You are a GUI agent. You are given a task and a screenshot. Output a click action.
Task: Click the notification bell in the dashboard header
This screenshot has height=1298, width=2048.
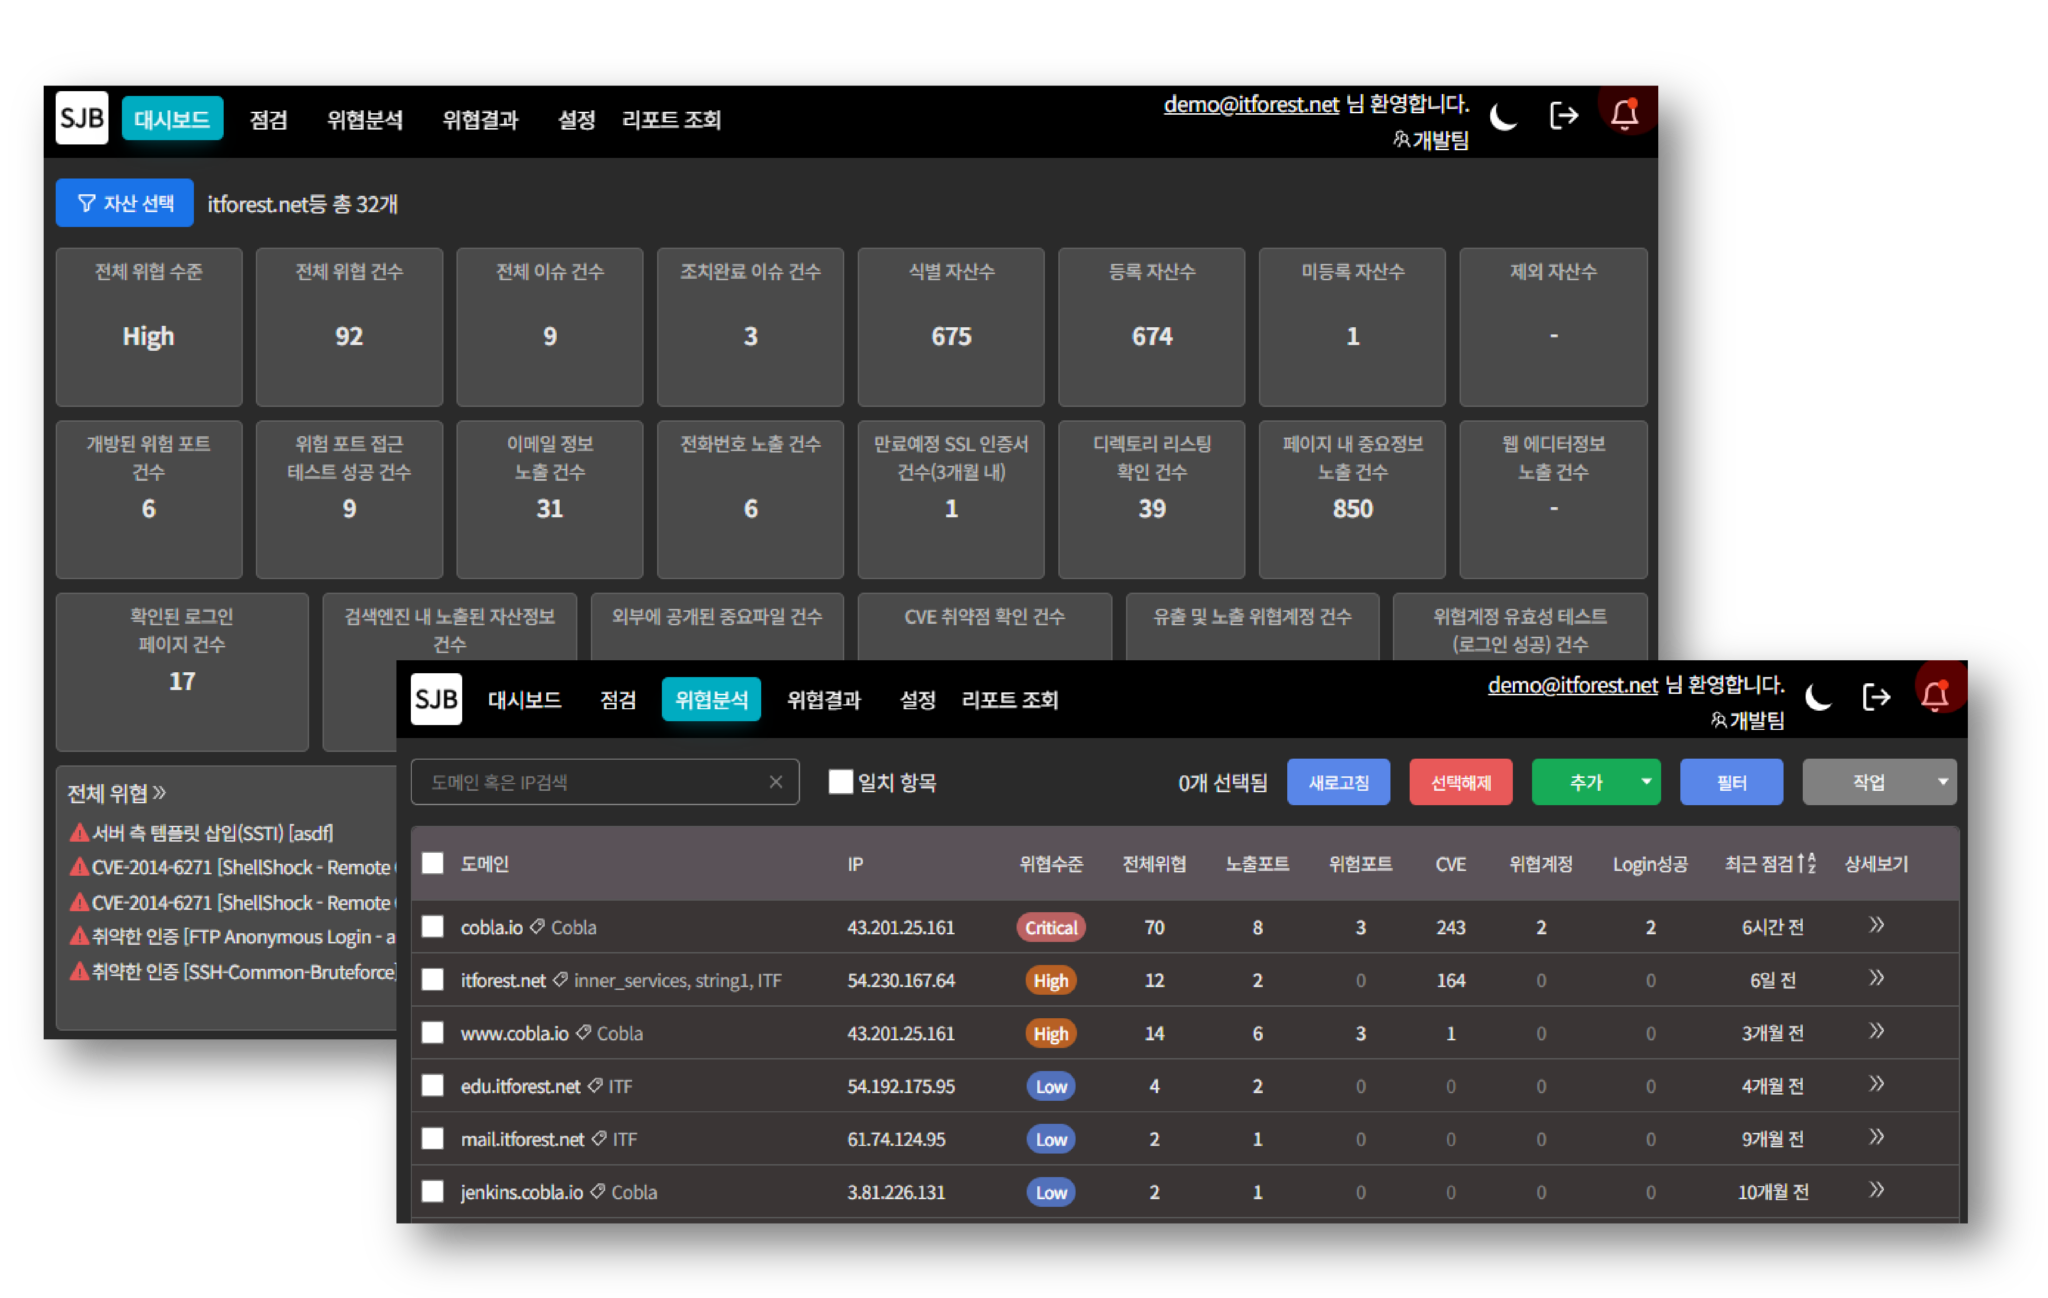click(x=1625, y=115)
